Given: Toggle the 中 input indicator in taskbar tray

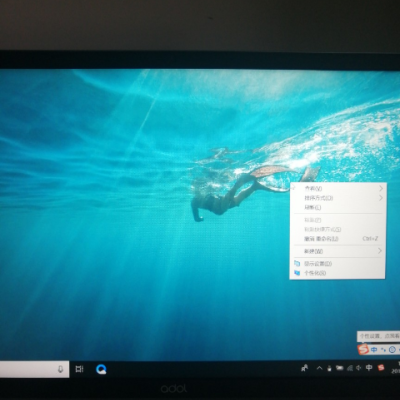Looking at the screenshot, I should [369, 368].
